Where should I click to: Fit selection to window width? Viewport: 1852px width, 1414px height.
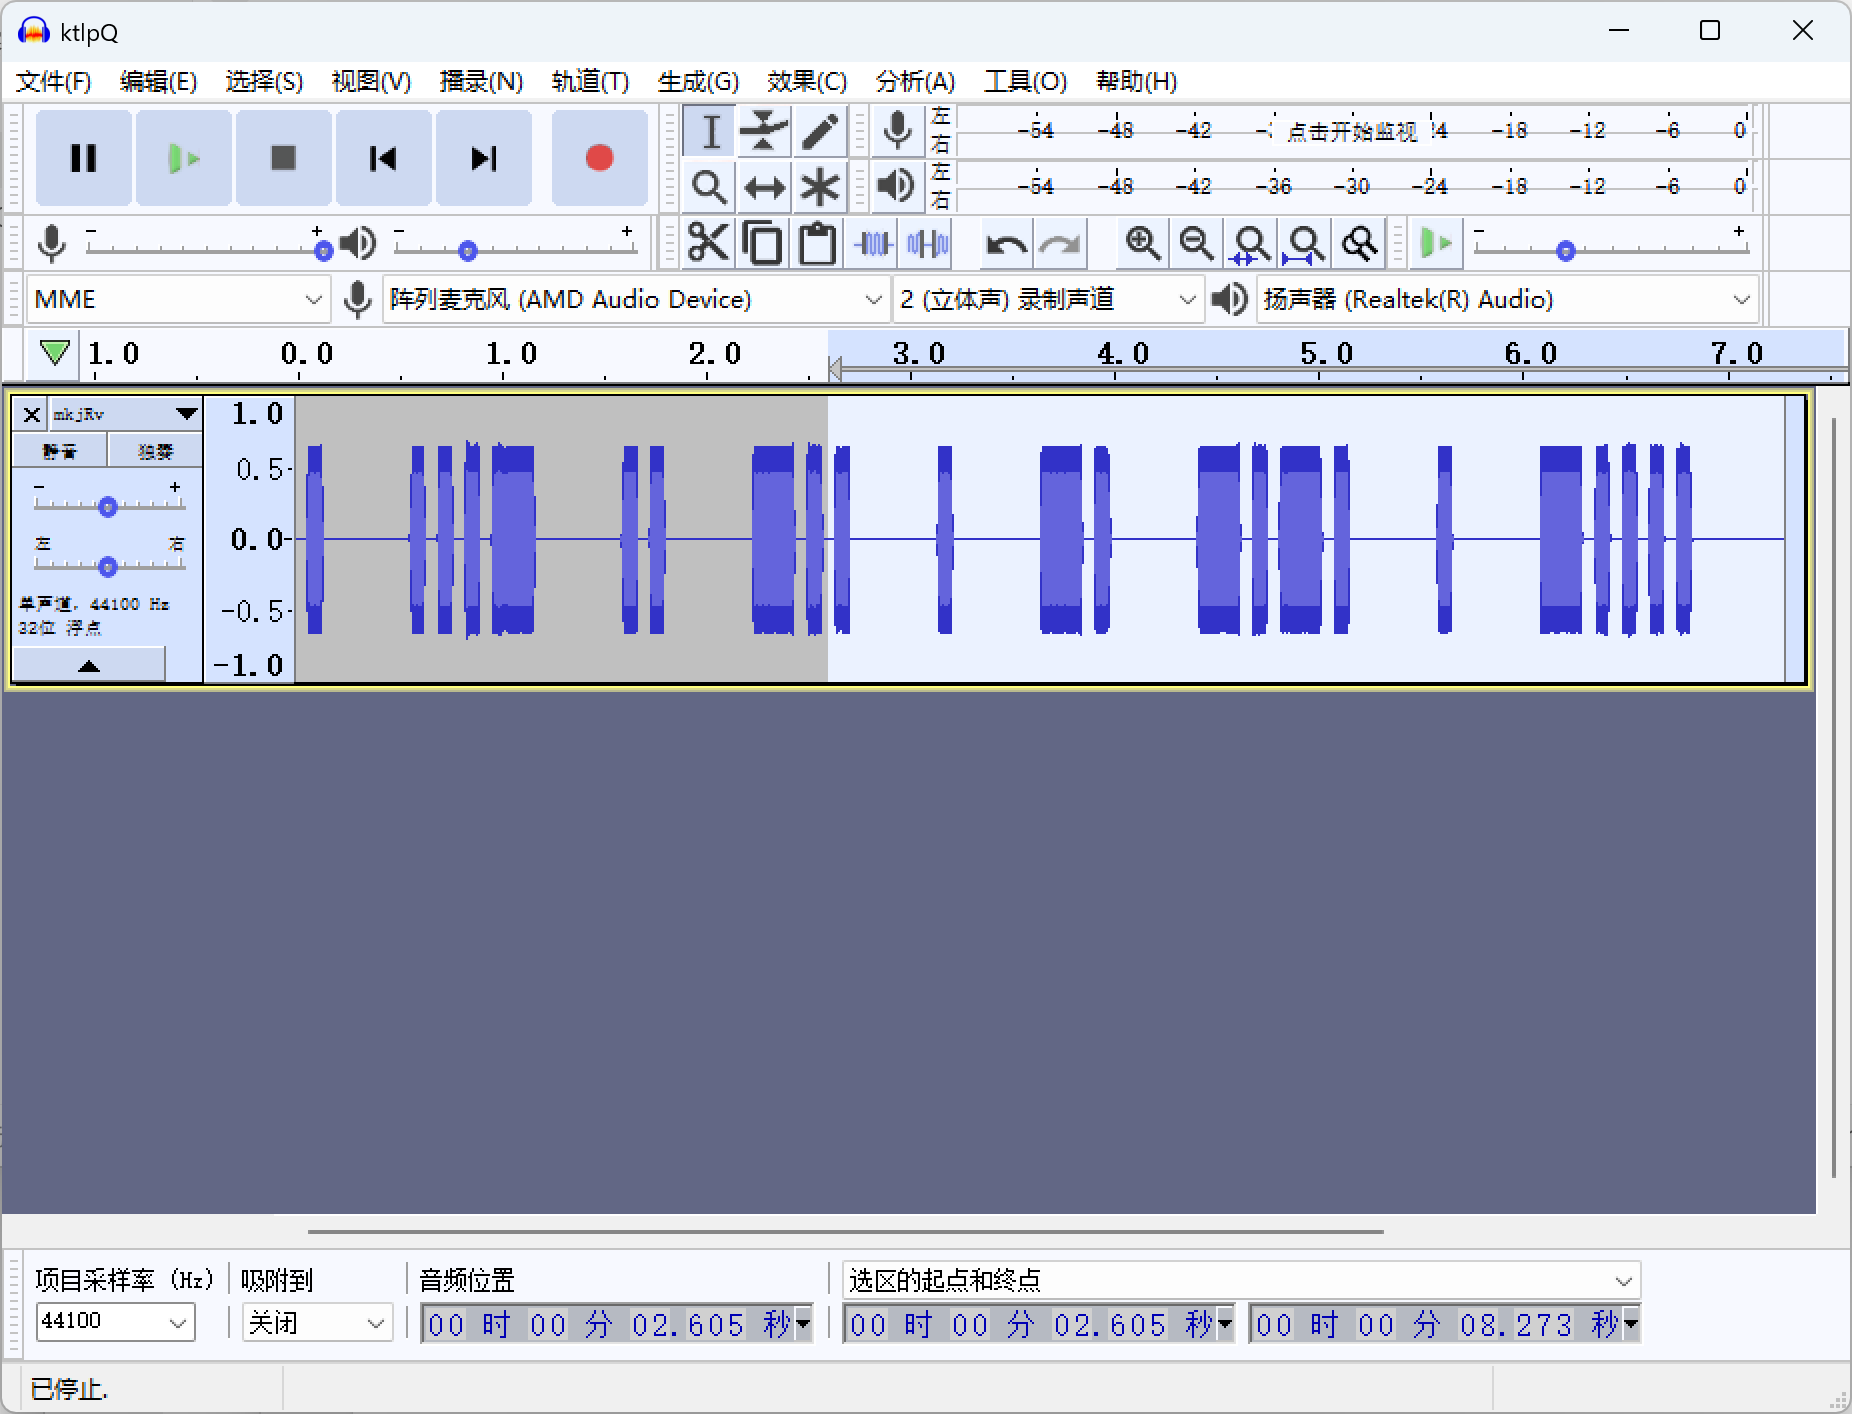(x=1250, y=243)
